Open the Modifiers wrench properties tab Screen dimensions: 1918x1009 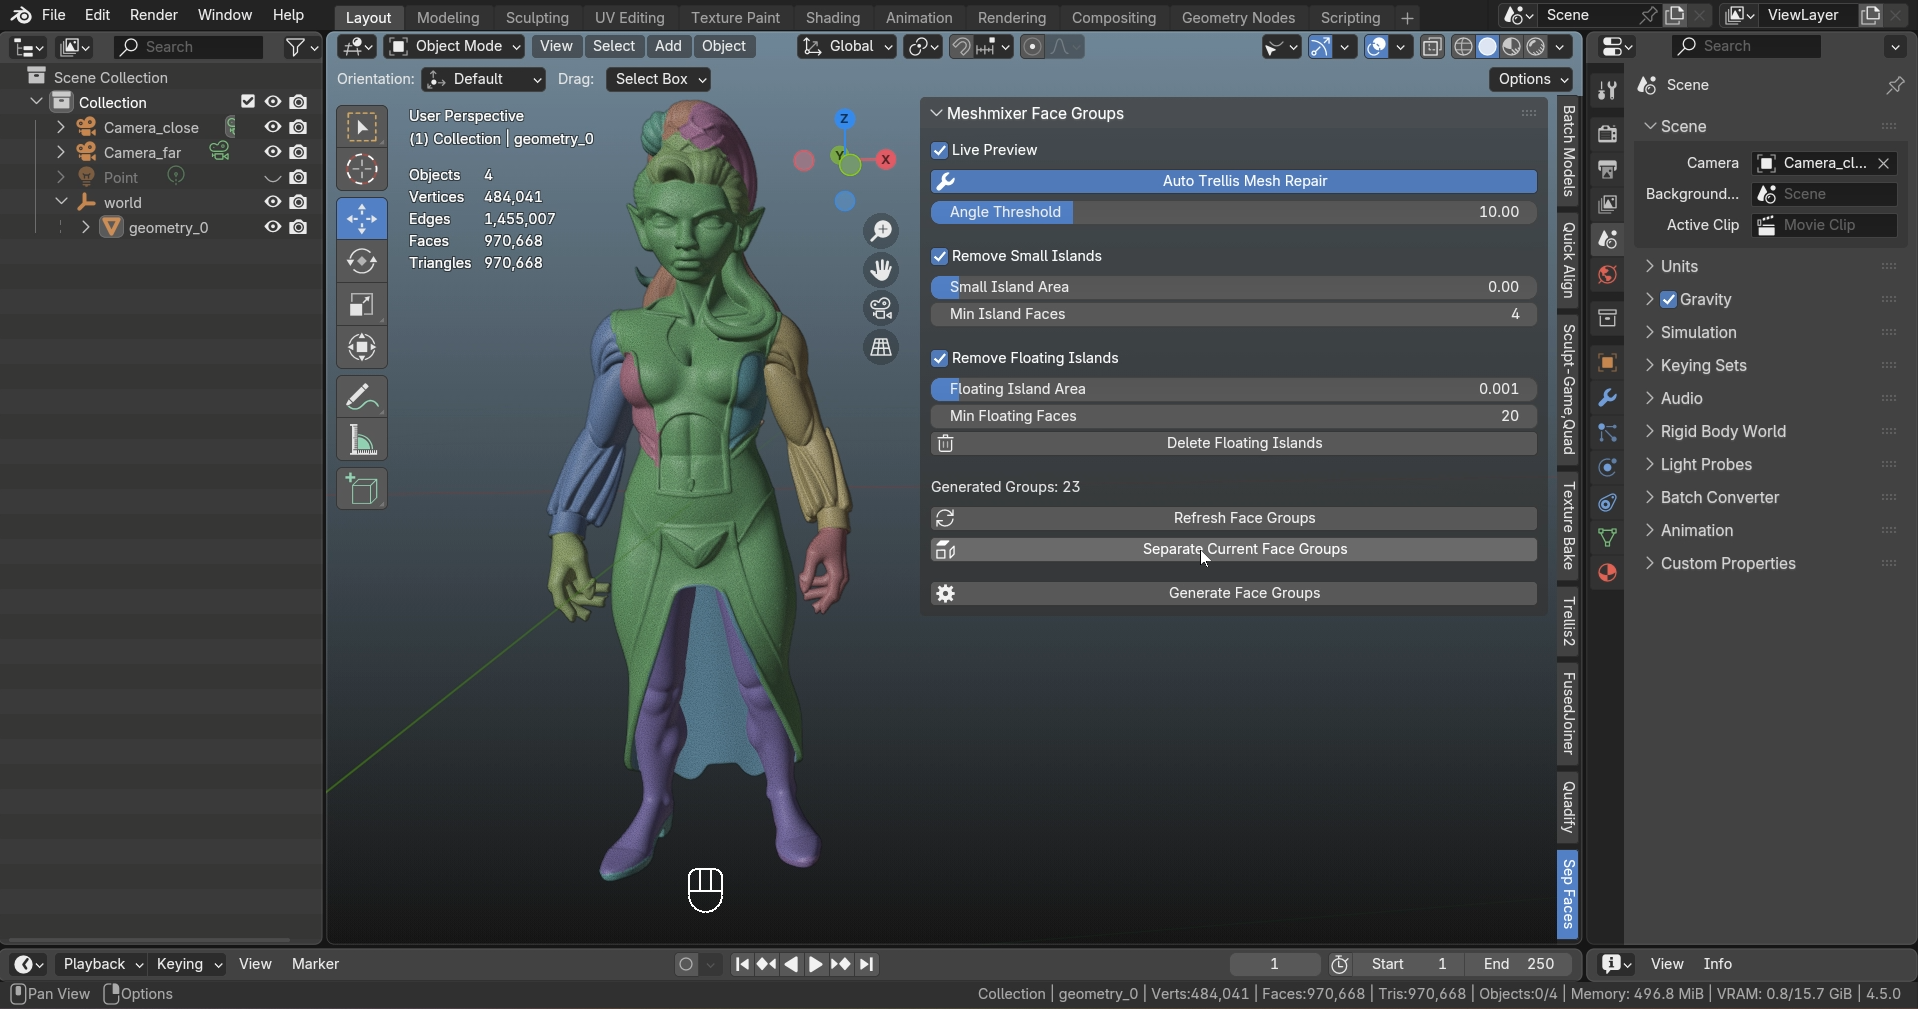pos(1607,398)
